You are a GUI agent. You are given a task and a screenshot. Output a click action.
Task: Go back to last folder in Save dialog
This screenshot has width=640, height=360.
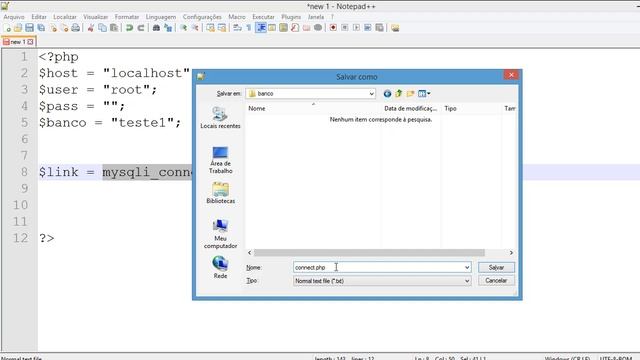click(x=387, y=93)
